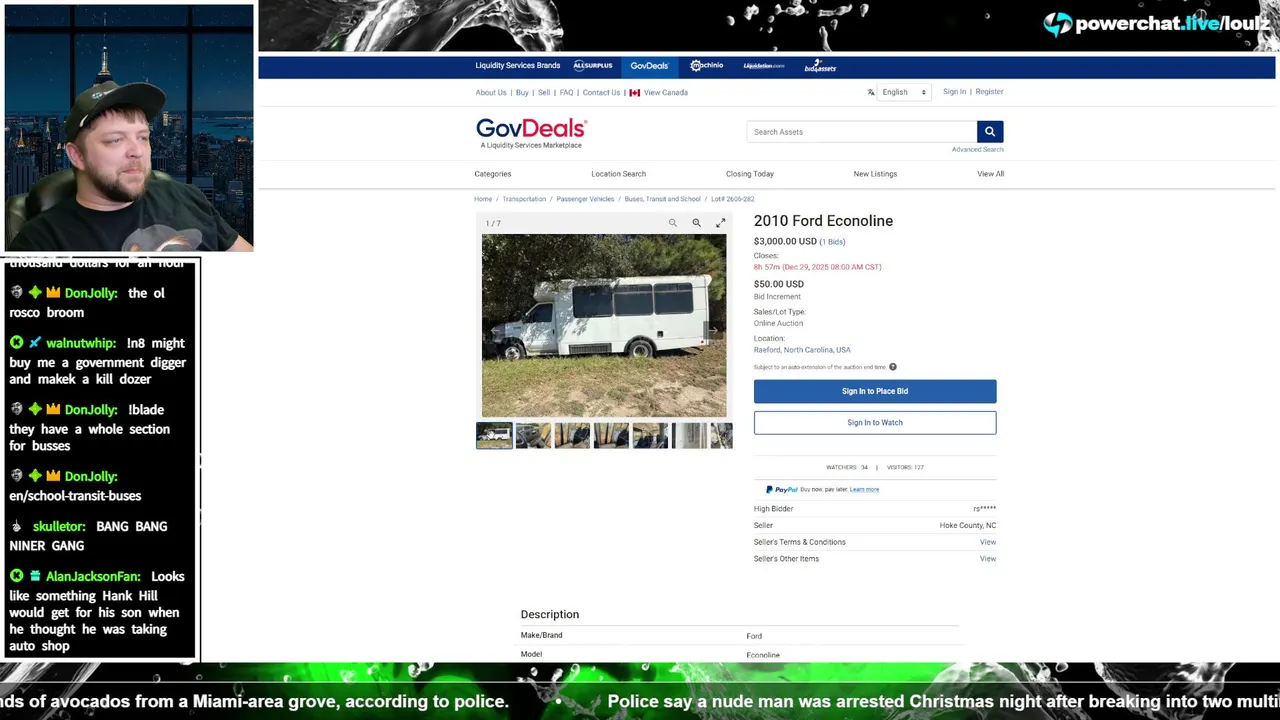Screen dimensions: 1280x720
Task: Go to Buses, Transit and School breadcrumb
Action: (x=662, y=199)
